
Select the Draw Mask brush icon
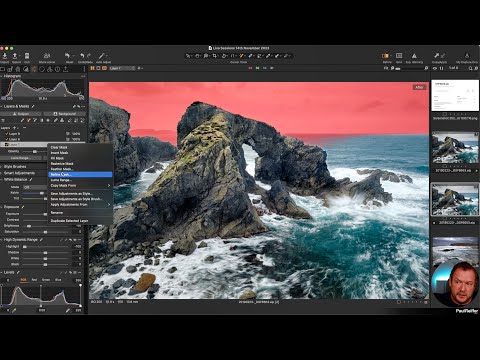pyautogui.click(x=22, y=120)
